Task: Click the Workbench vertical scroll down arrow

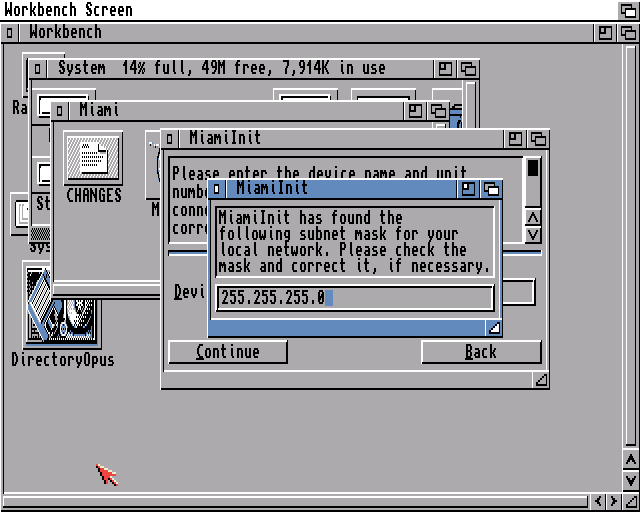Action: pos(631,479)
